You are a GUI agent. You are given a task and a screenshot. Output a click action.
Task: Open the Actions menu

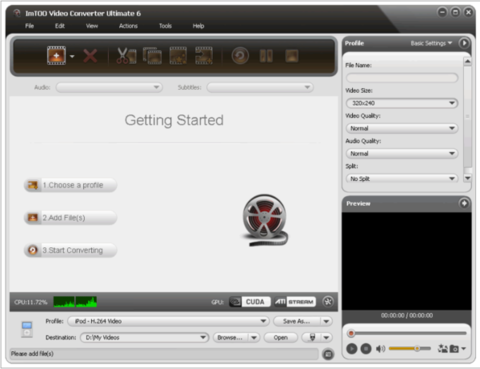pos(128,26)
